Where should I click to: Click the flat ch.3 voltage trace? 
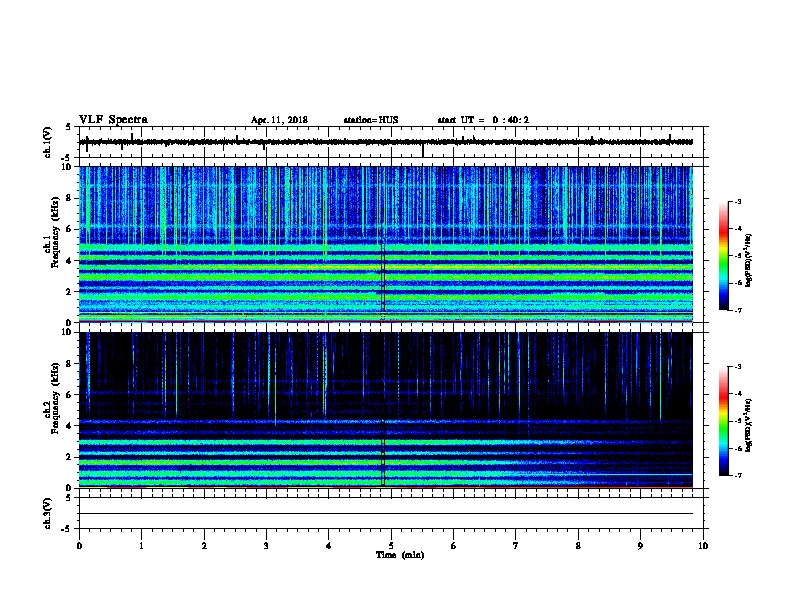point(386,514)
